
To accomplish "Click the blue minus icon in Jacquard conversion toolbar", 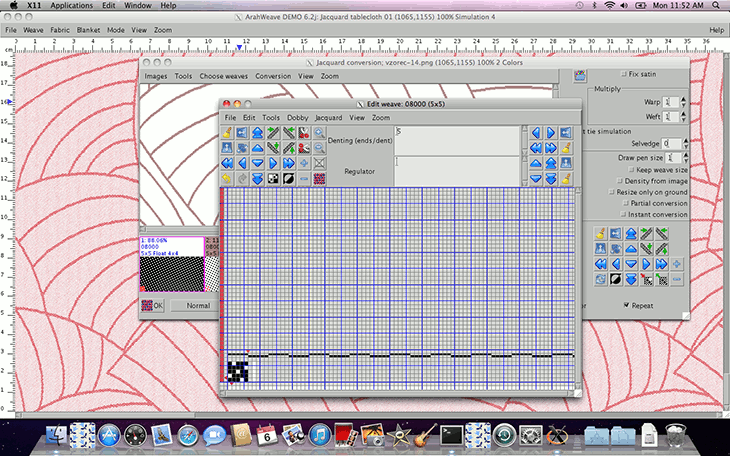I will [x=677, y=279].
